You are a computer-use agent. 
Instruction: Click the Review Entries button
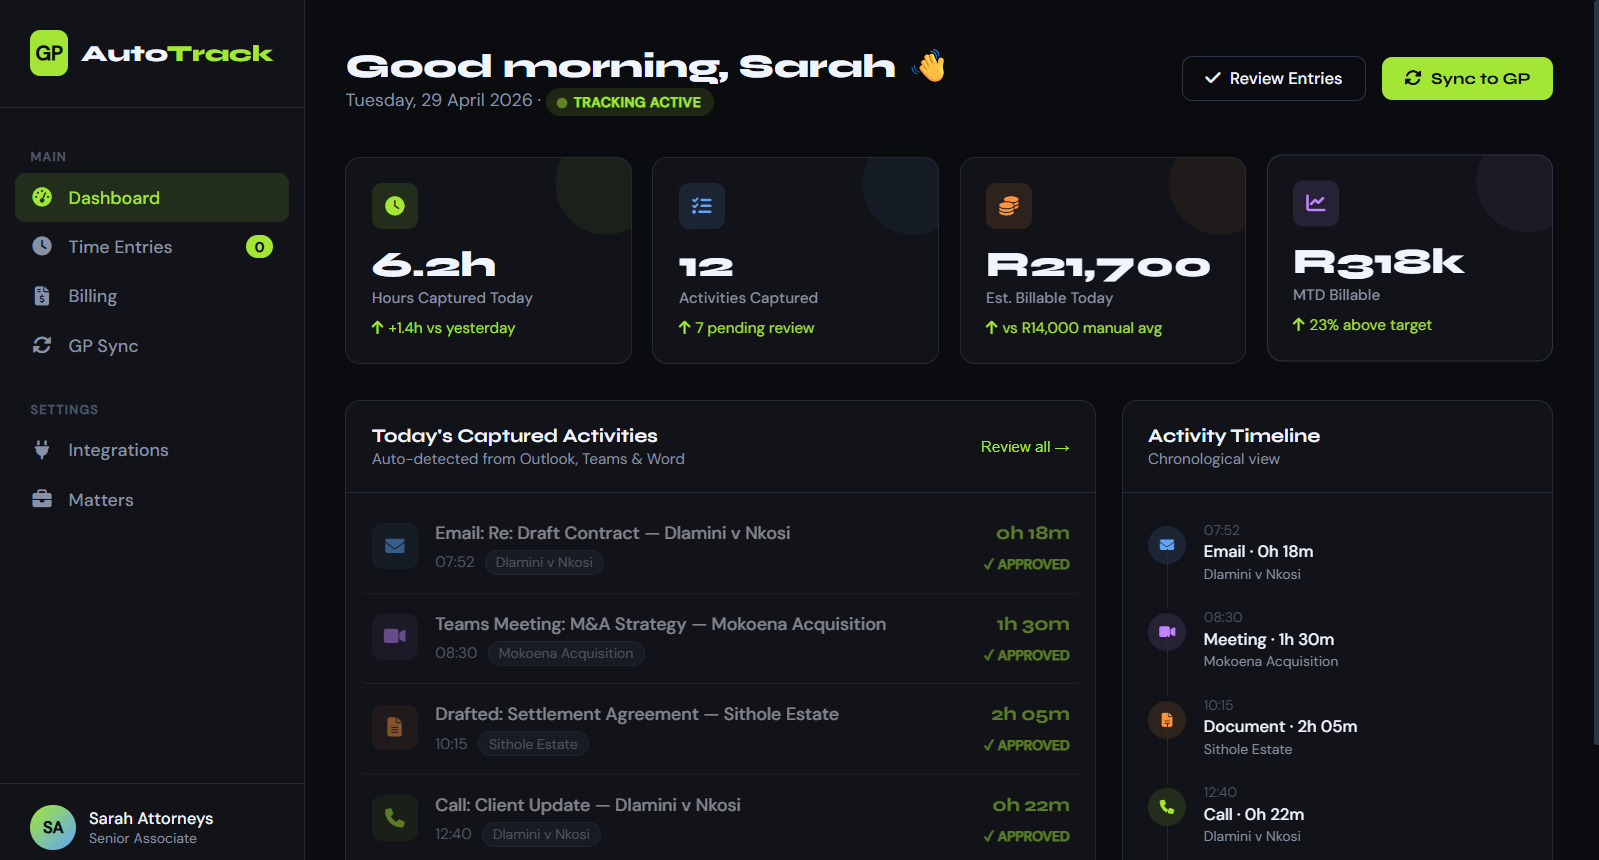[x=1274, y=79]
